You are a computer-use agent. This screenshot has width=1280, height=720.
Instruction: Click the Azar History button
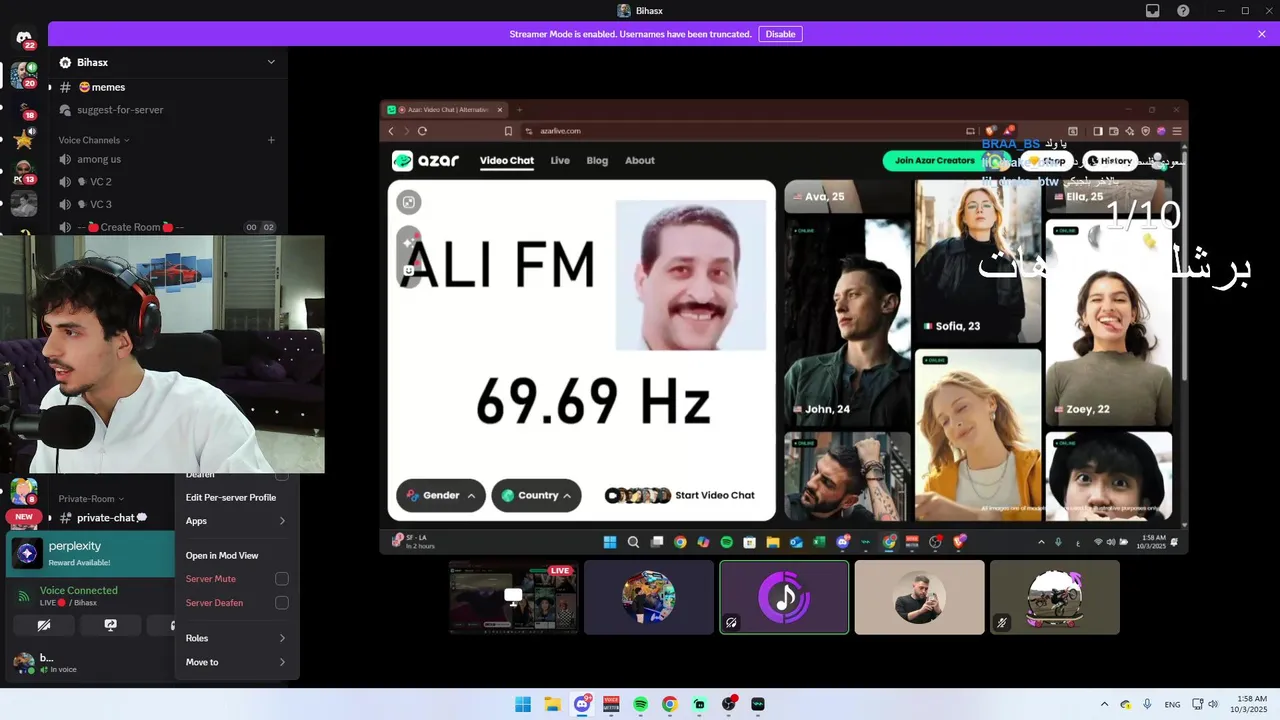1109,160
